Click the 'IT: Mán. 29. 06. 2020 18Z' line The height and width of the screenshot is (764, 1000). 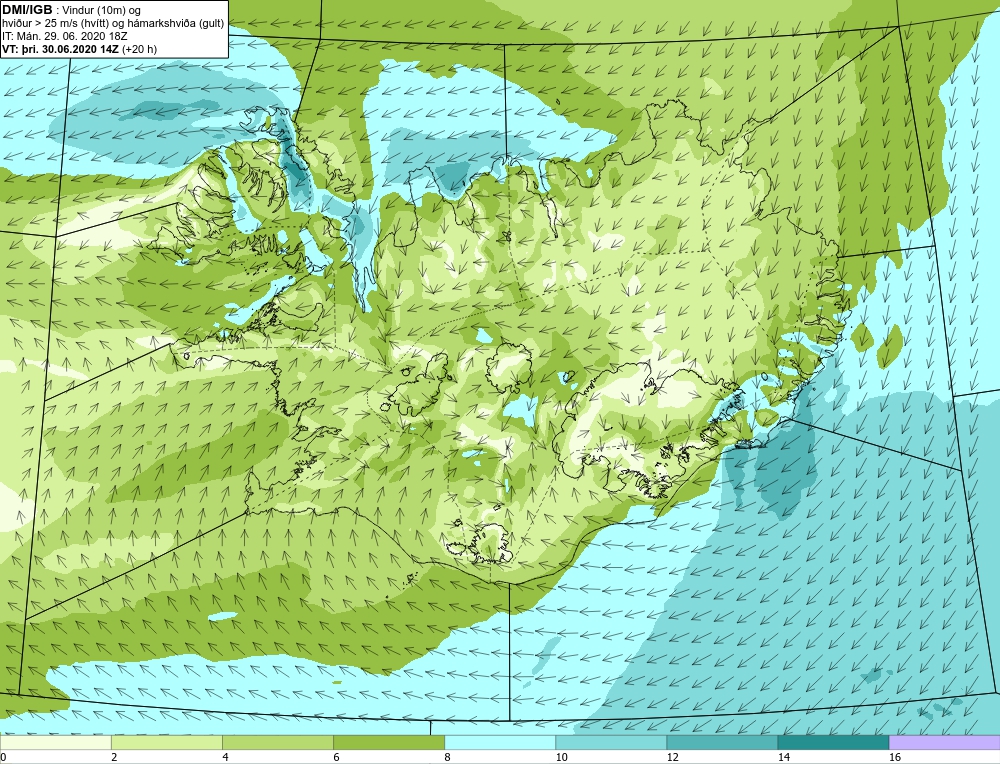tap(64, 36)
